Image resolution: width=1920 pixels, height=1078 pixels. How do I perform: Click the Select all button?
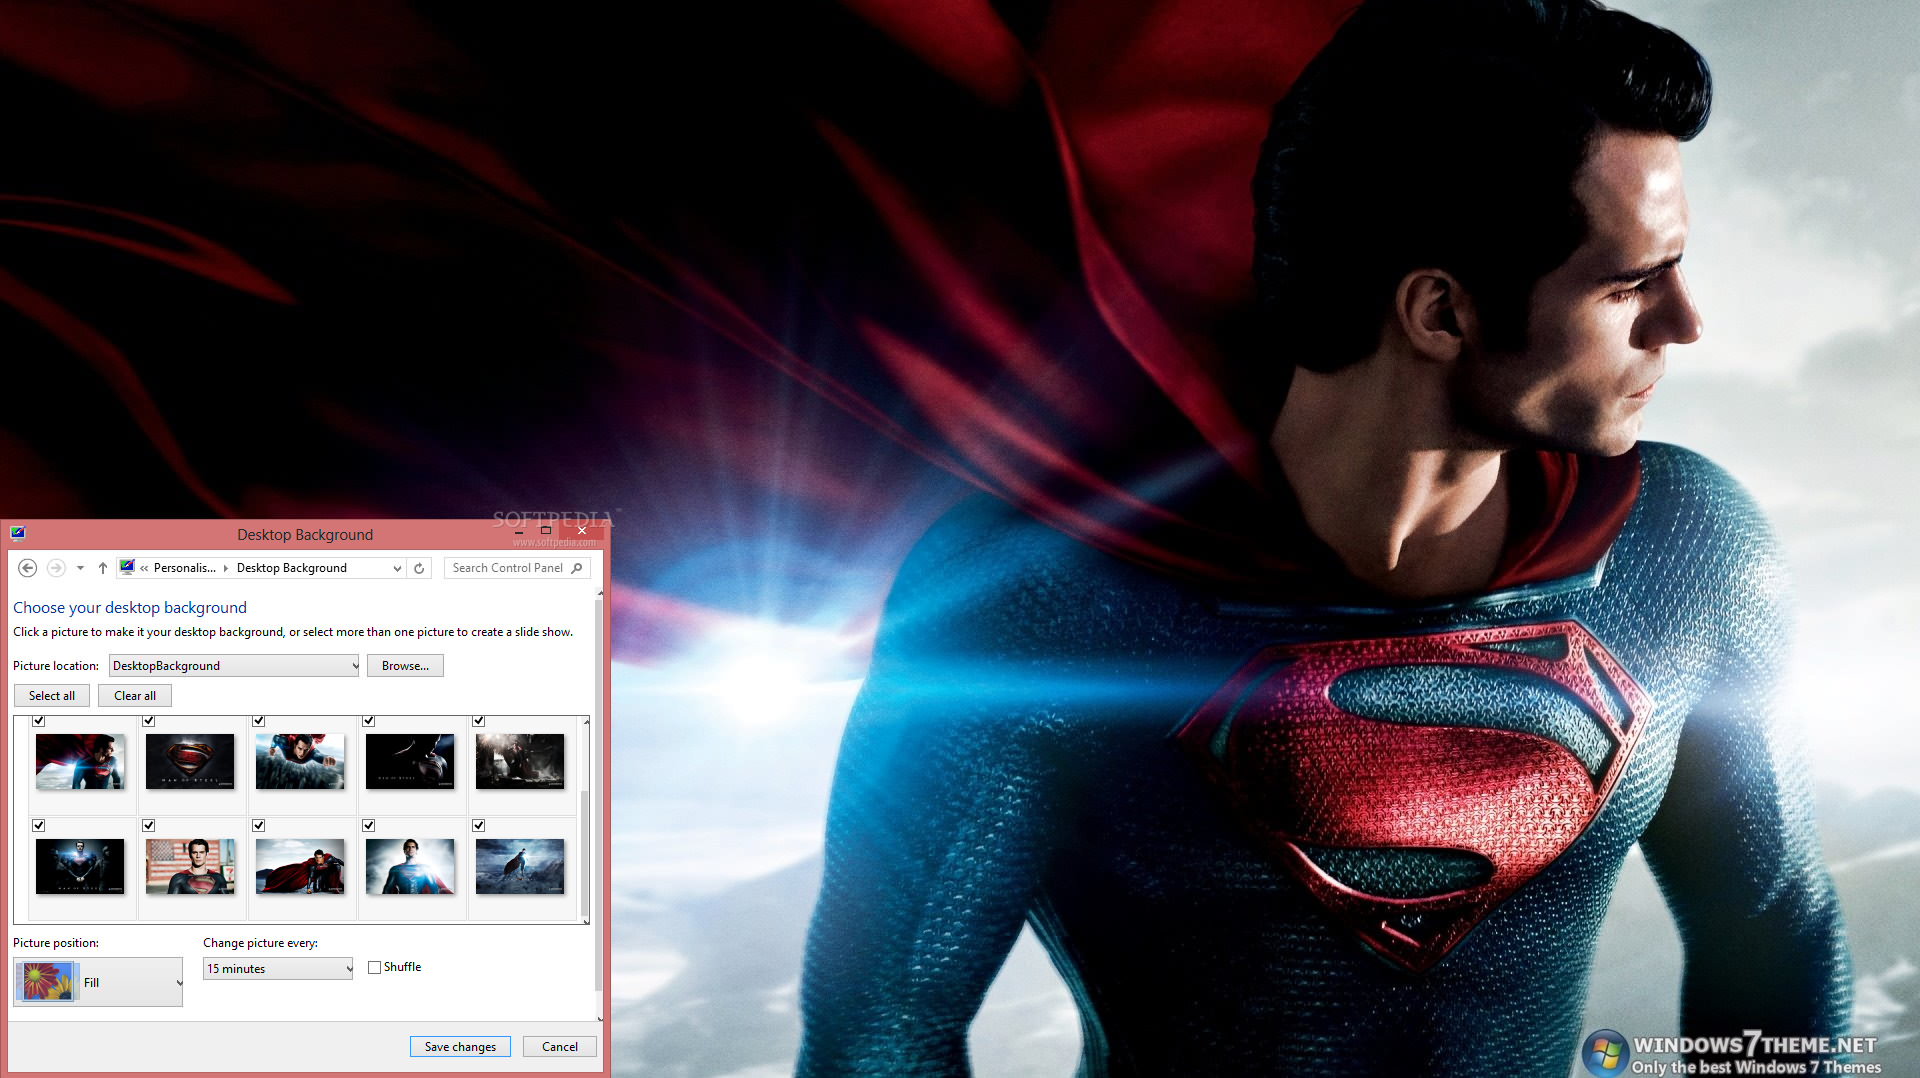[x=52, y=696]
